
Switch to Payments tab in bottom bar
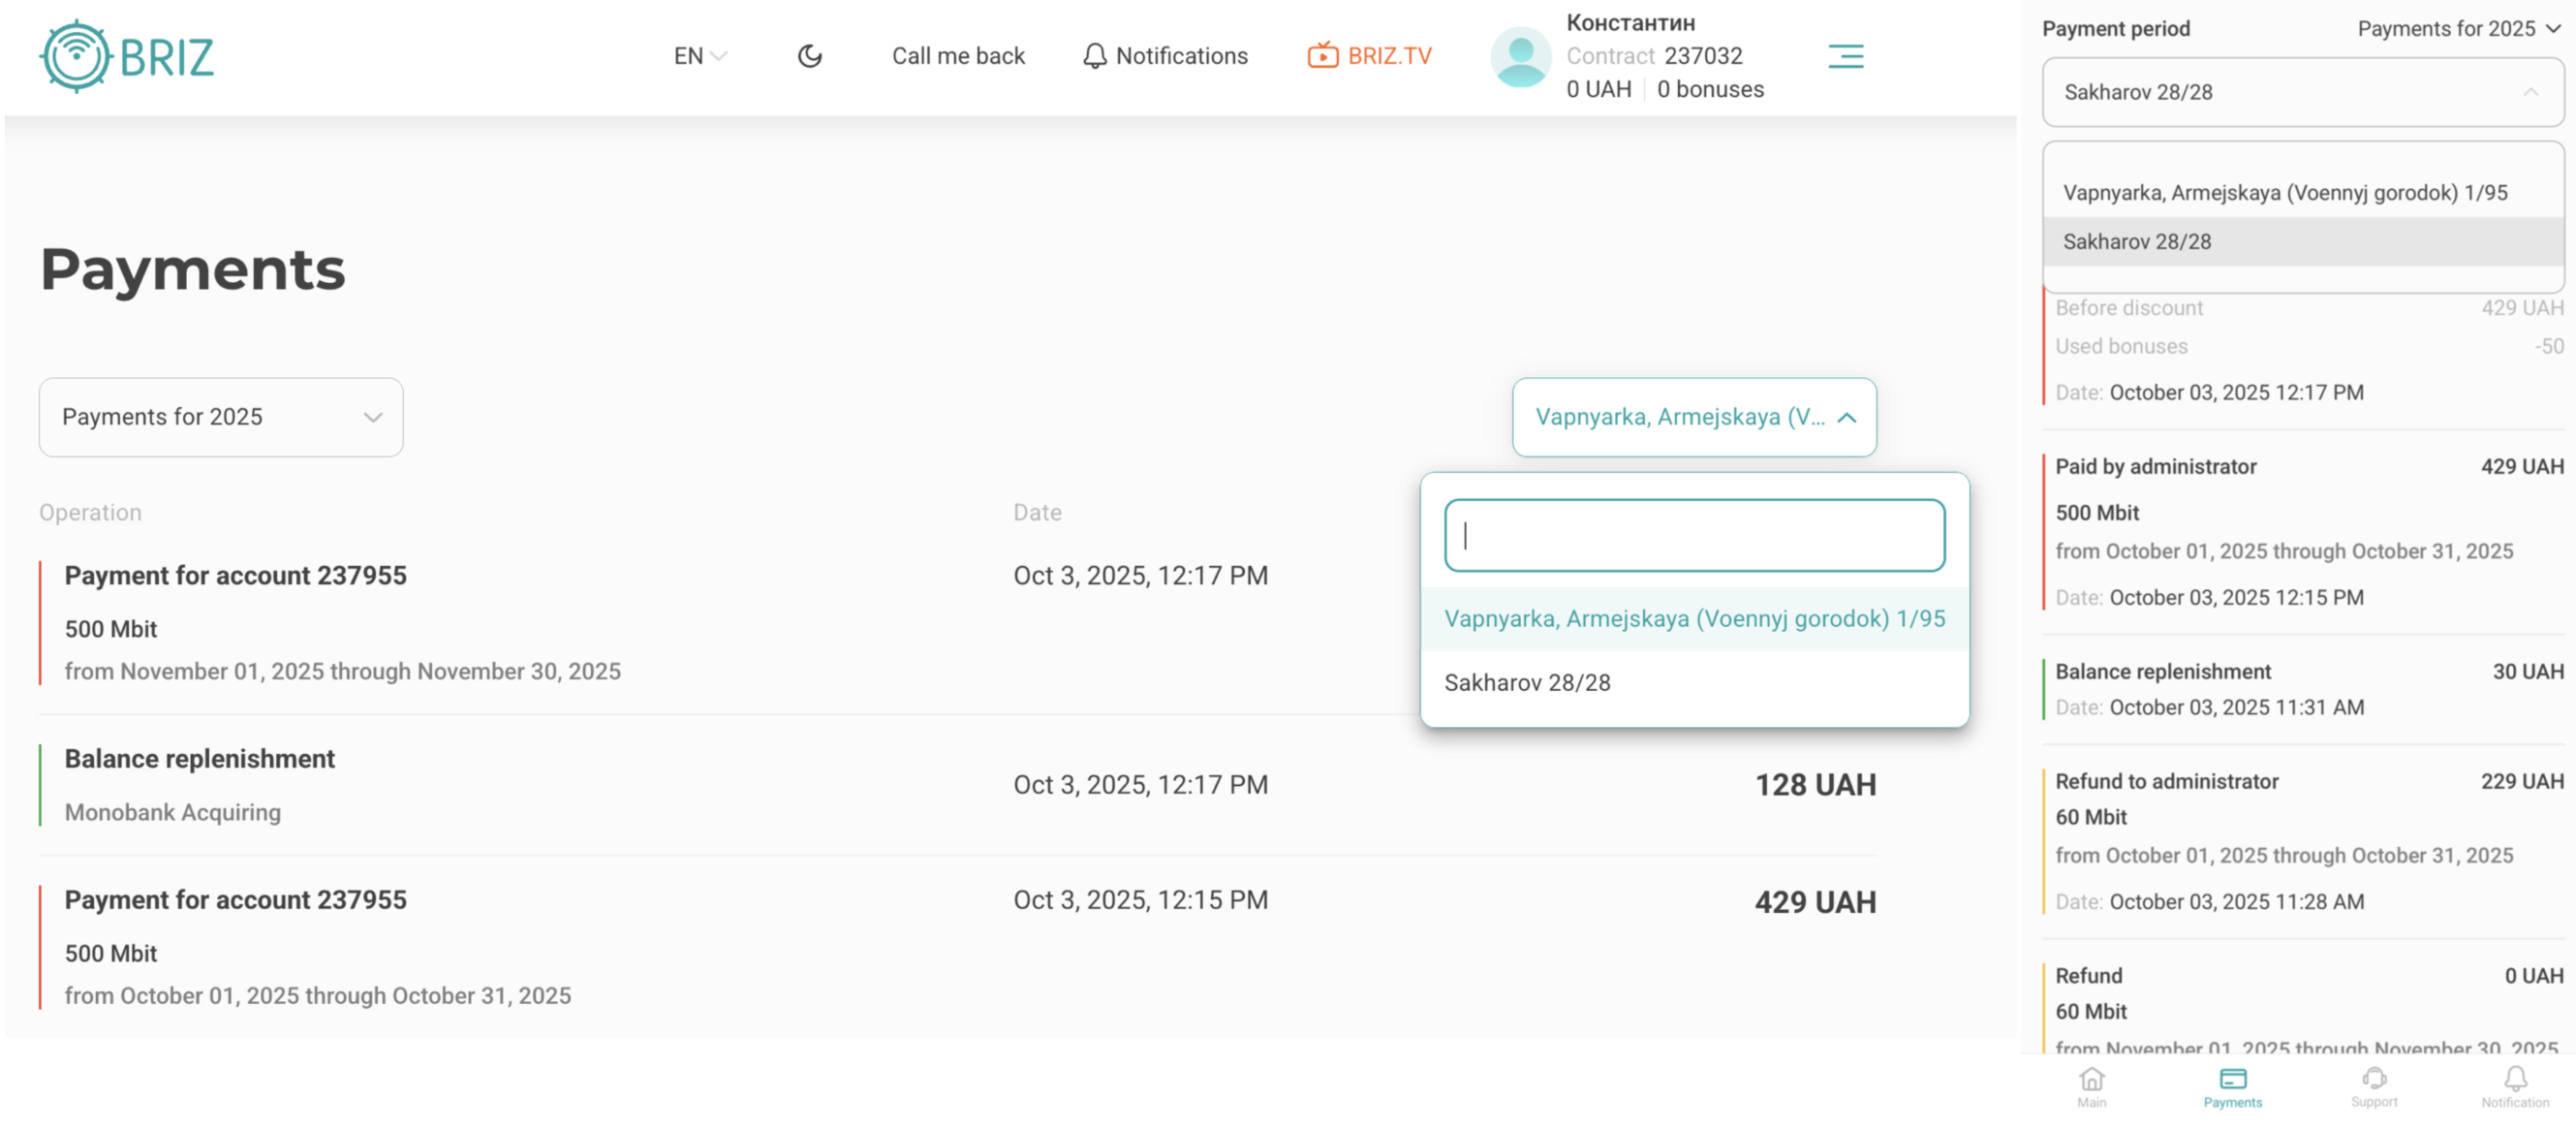(x=2232, y=1085)
